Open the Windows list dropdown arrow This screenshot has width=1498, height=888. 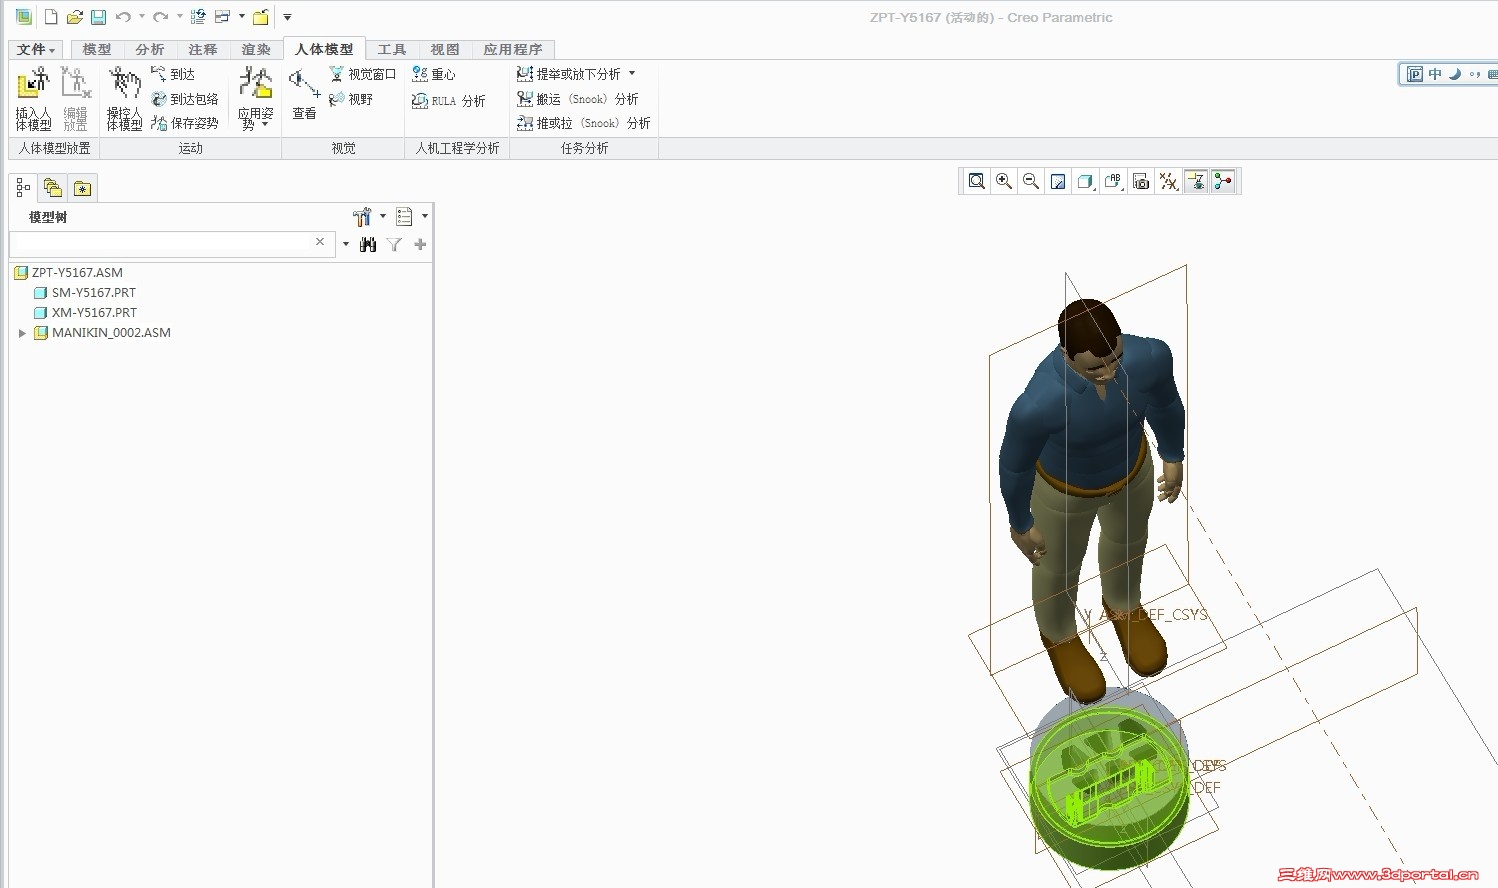click(241, 17)
